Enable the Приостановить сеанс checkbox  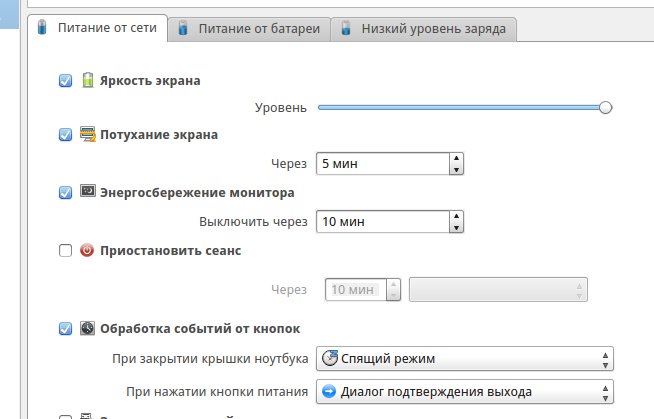(x=65, y=251)
